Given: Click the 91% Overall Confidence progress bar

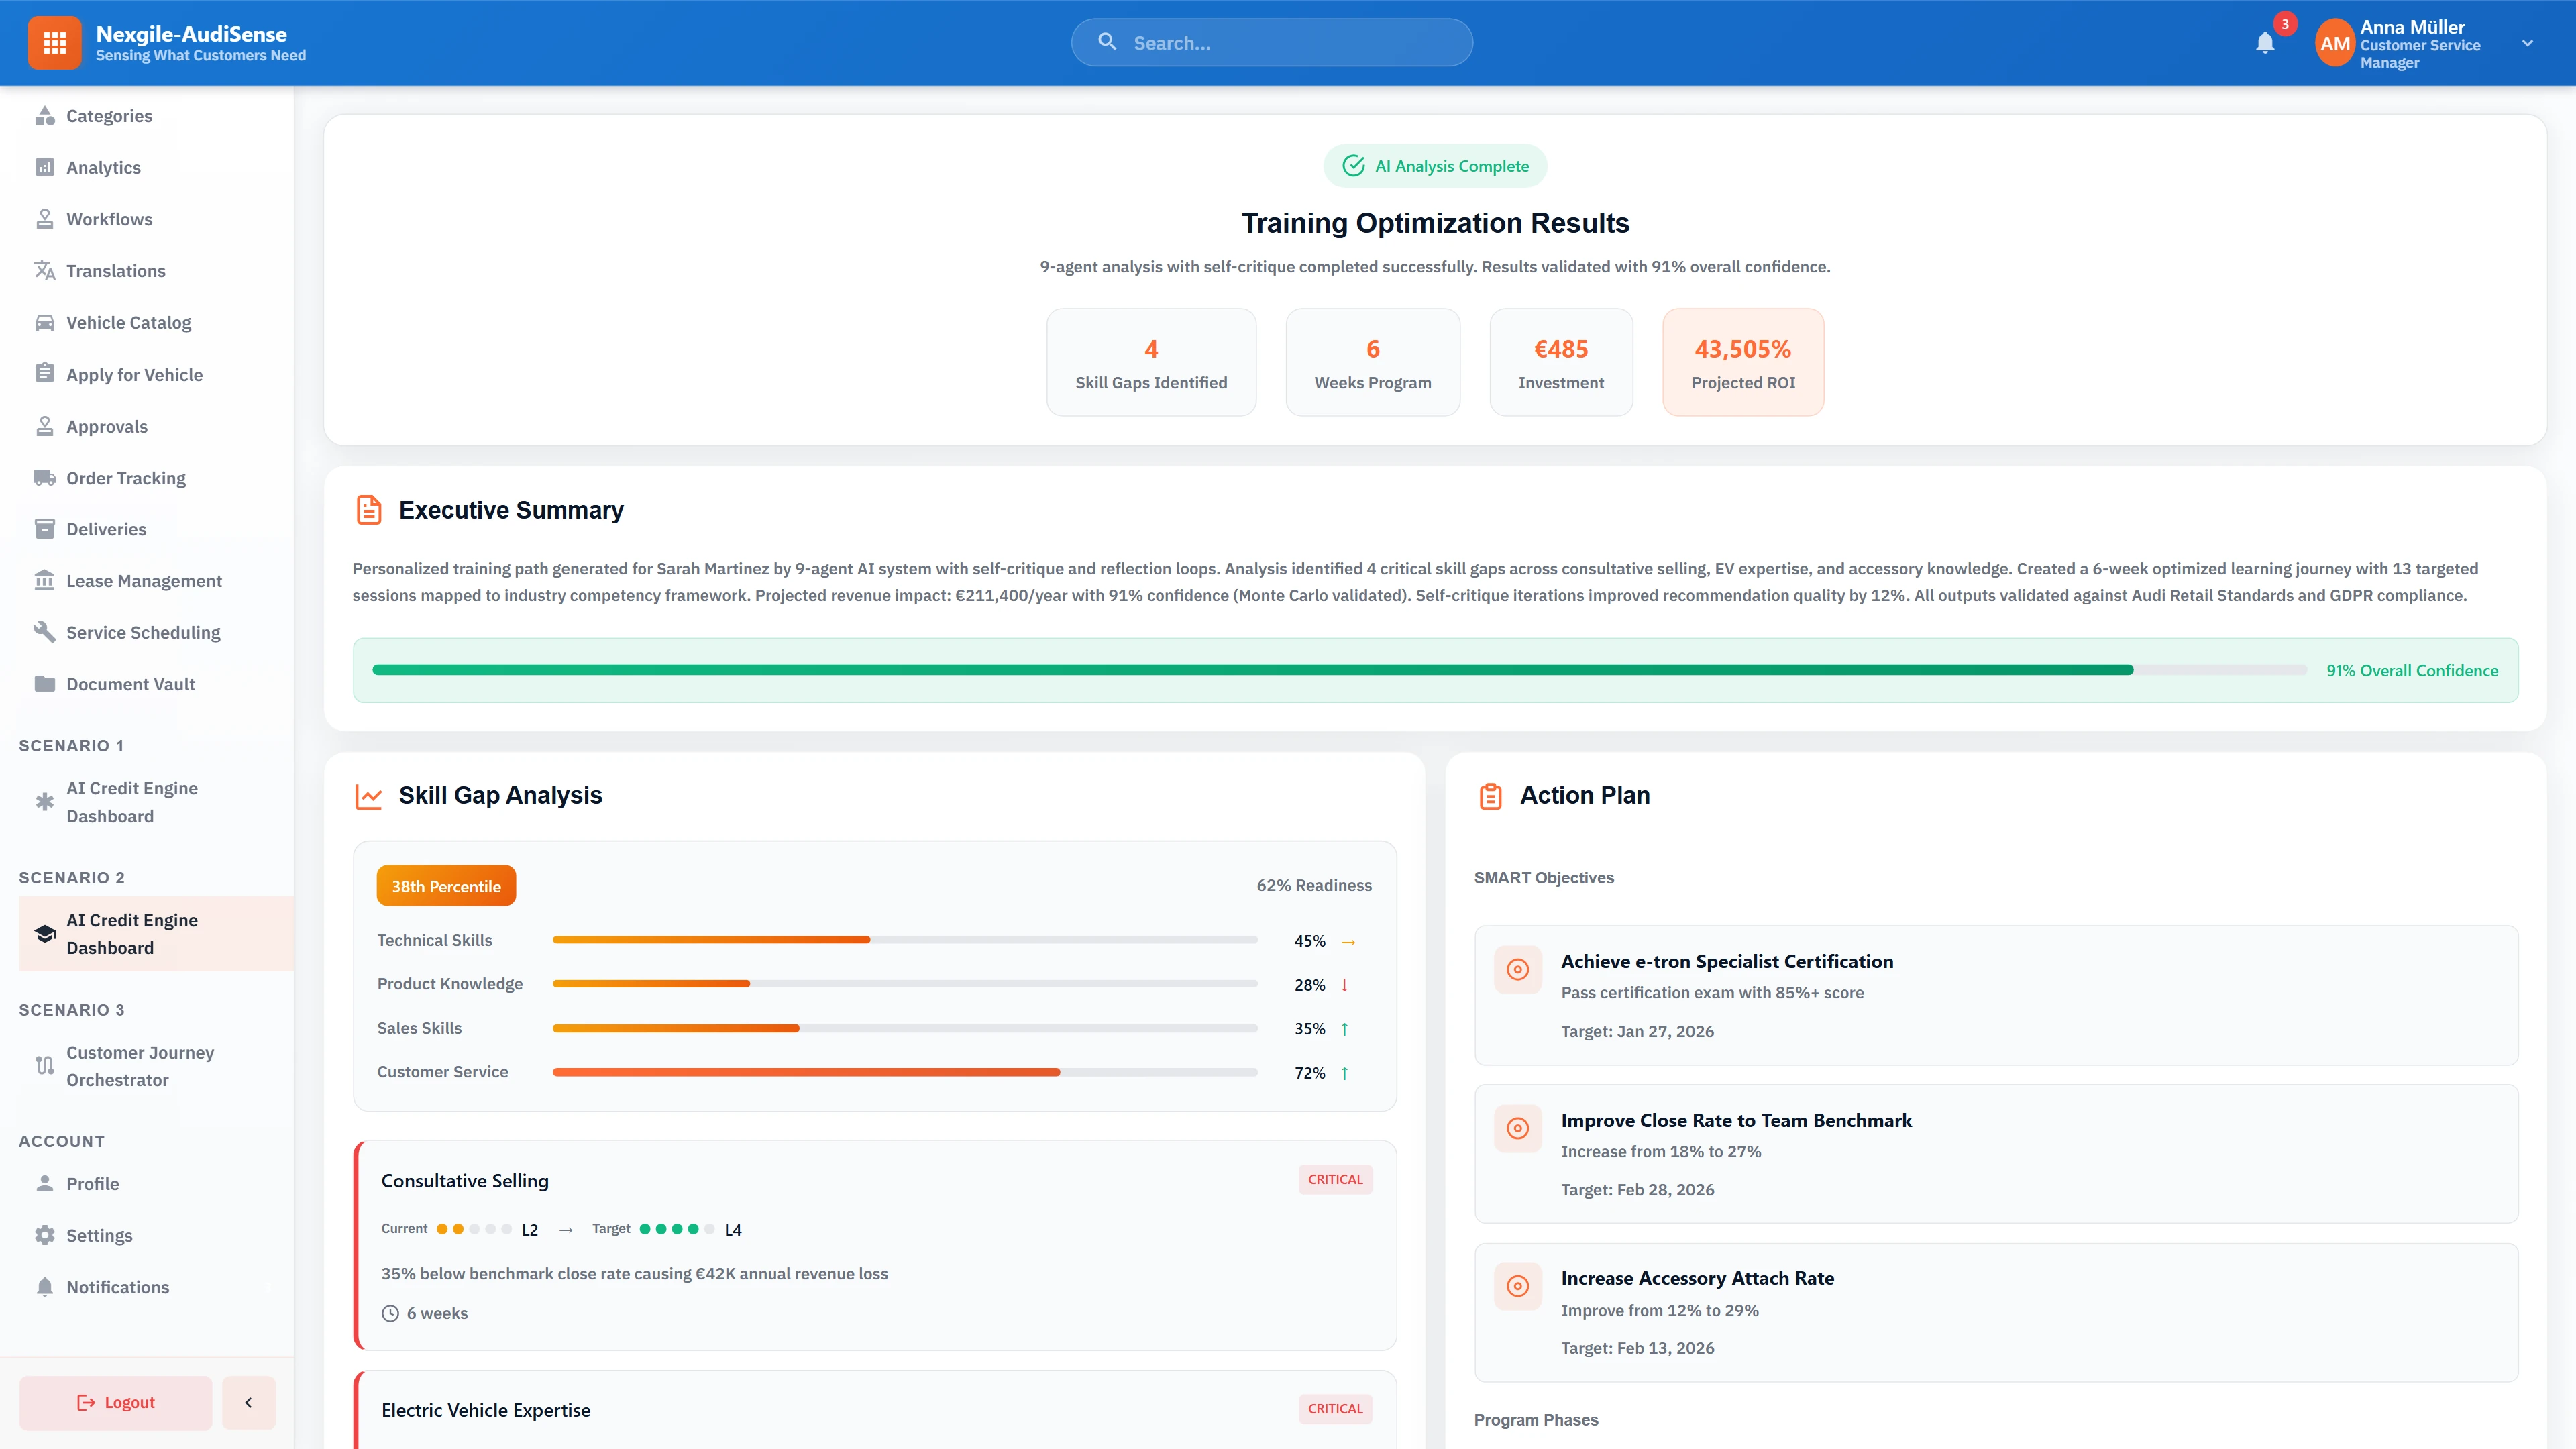Looking at the screenshot, I should 1300,670.
